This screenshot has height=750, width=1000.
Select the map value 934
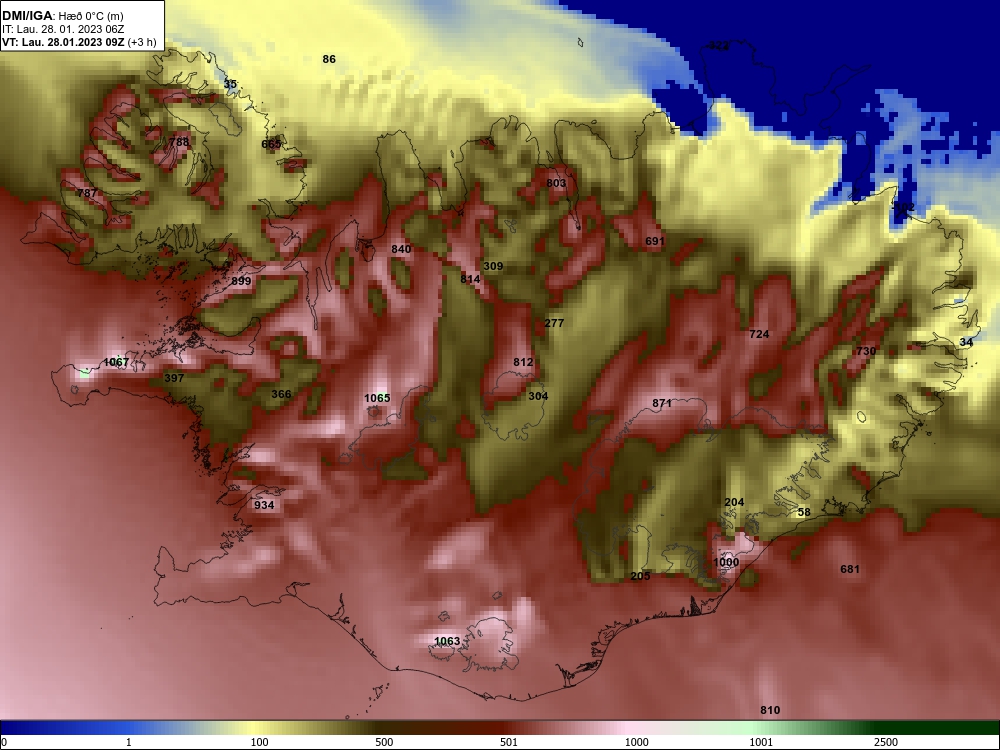click(264, 505)
